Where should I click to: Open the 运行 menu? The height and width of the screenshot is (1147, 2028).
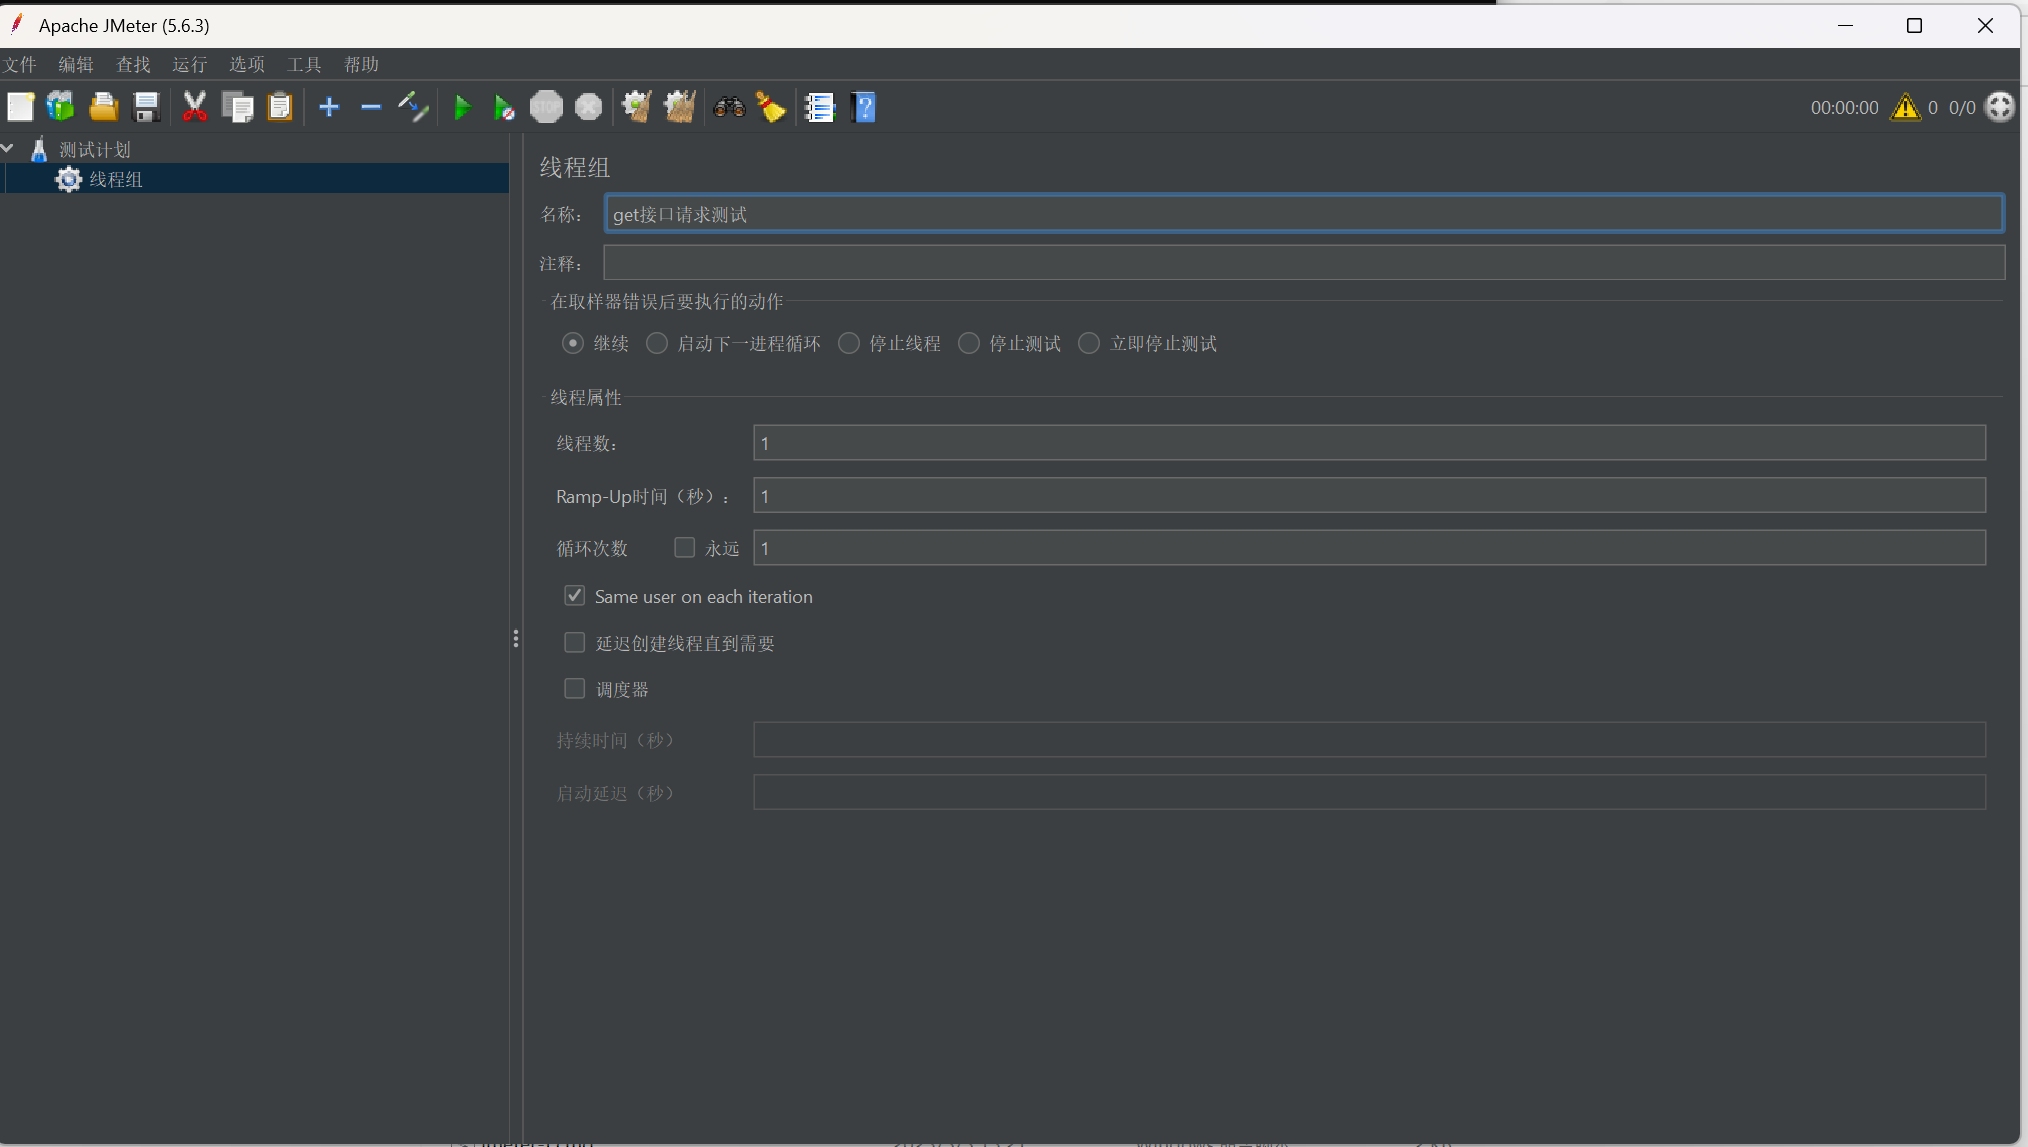189,65
